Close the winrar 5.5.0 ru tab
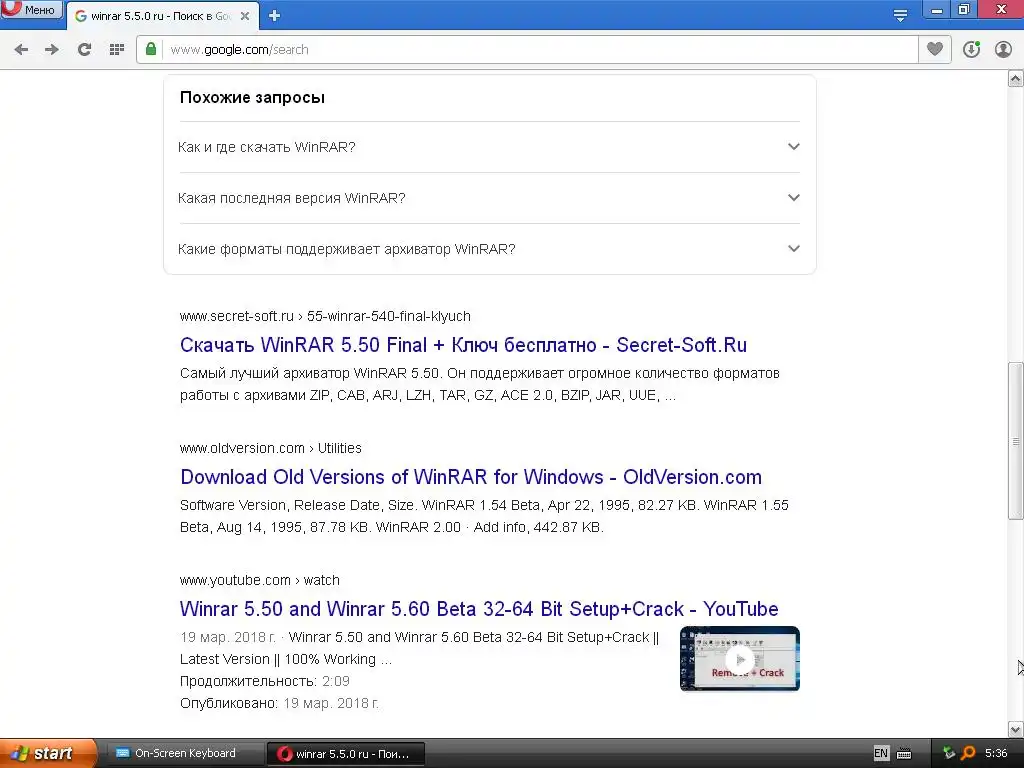1024x768 pixels. pos(245,16)
